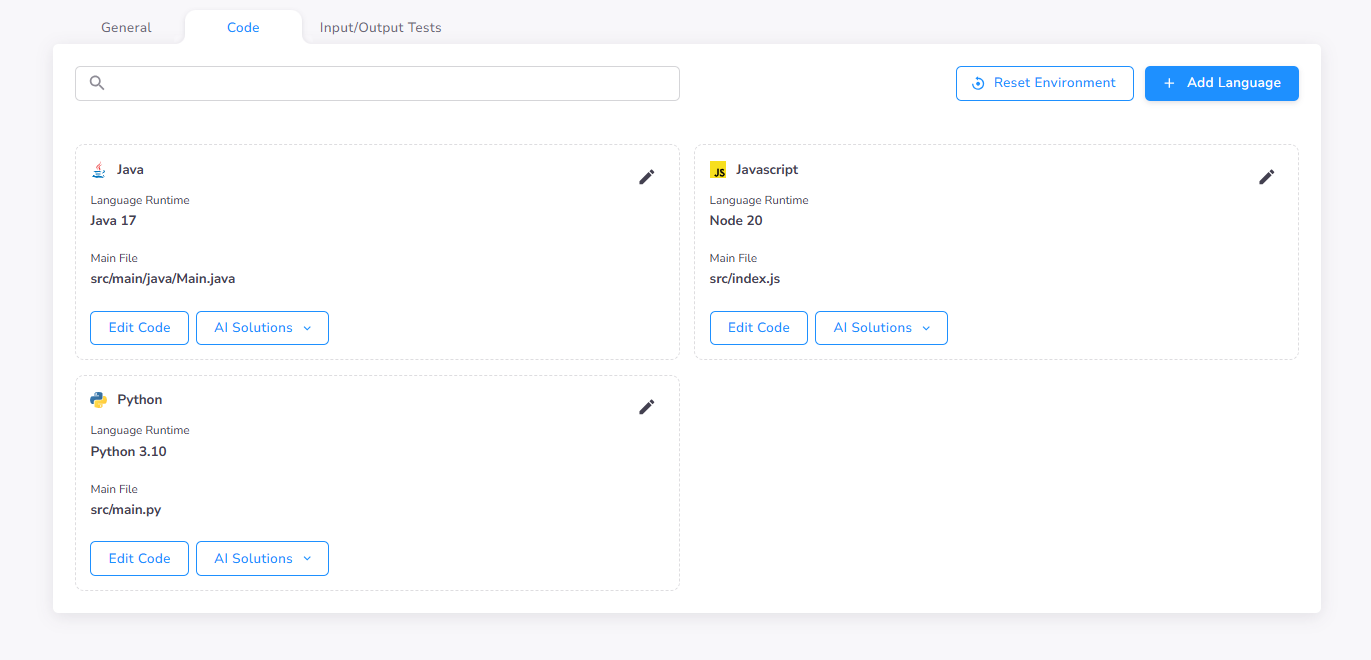Open AI Solutions dropdown for Java
Image resolution: width=1371 pixels, height=660 pixels.
(262, 327)
